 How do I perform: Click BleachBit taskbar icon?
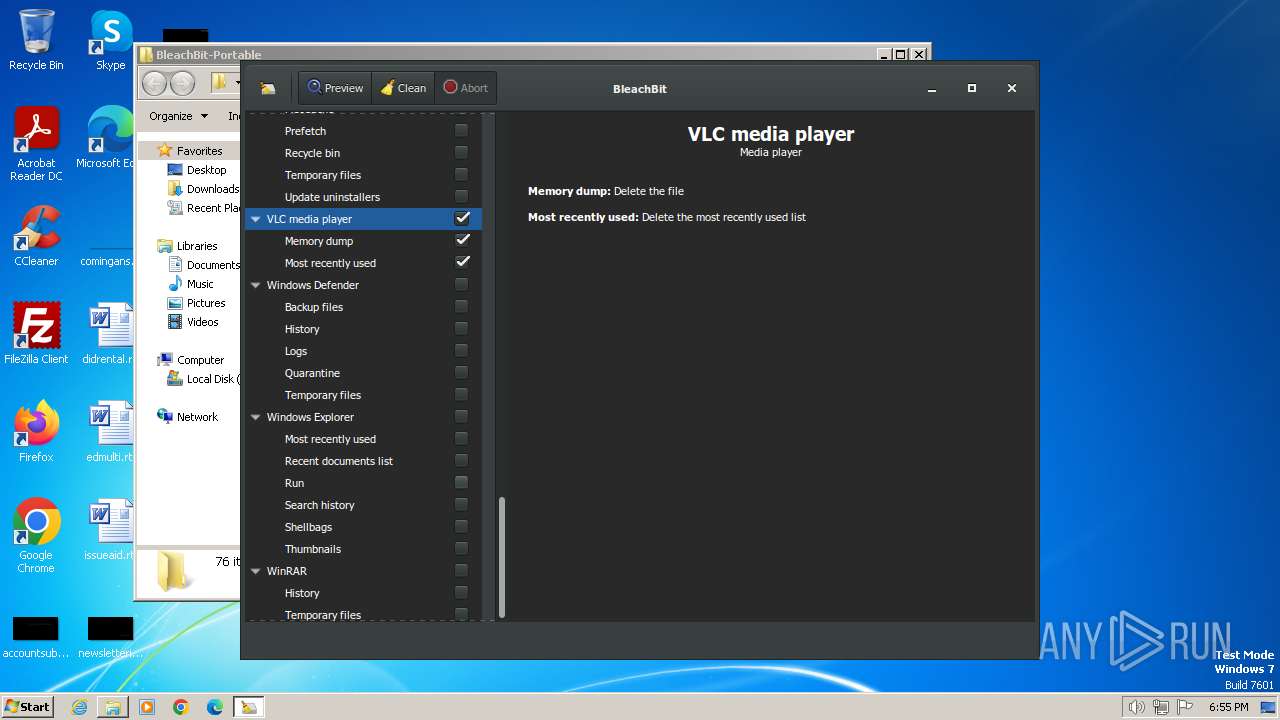click(x=248, y=707)
